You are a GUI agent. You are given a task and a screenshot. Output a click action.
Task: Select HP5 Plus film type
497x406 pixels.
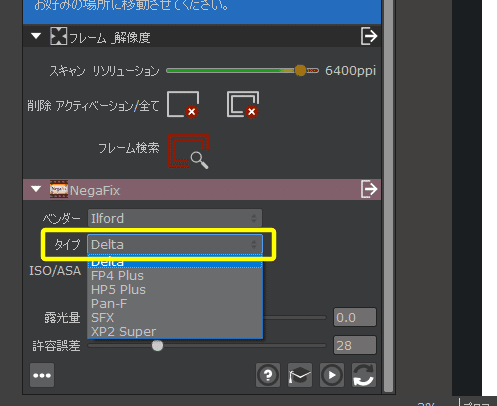coord(175,290)
